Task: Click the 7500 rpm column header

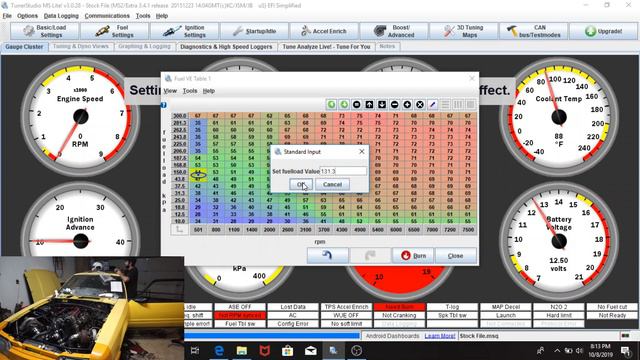Action: tap(468, 230)
